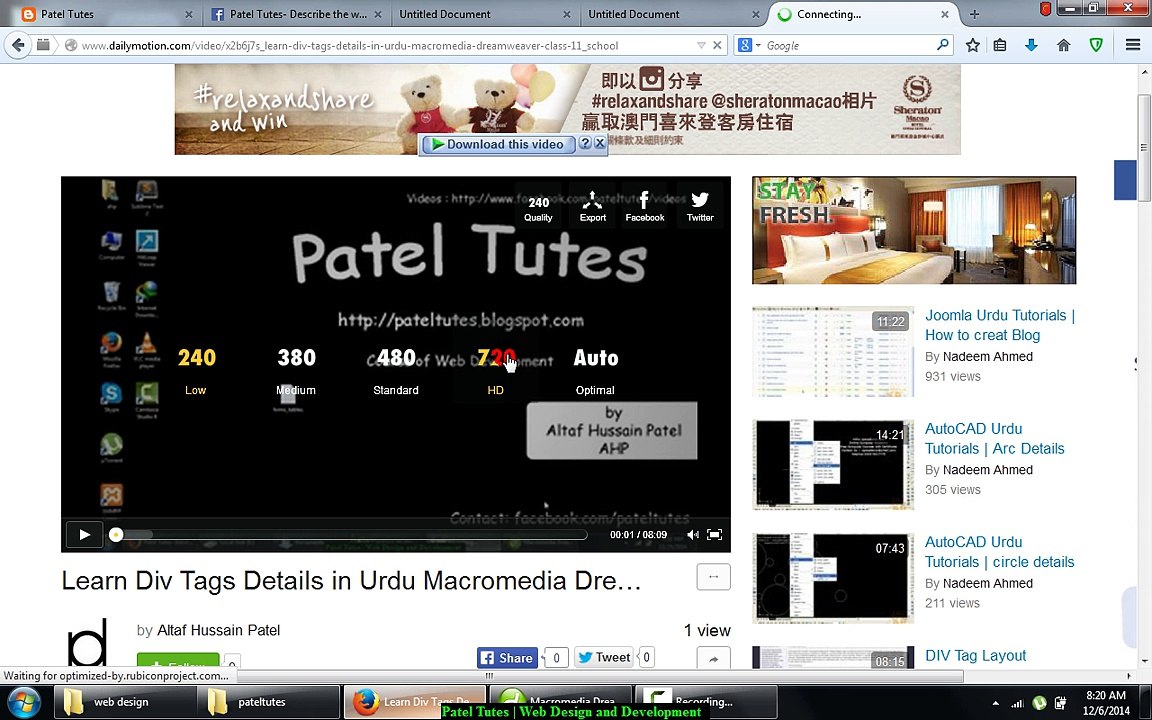Image resolution: width=1152 pixels, height=720 pixels.
Task: Open Nadeem Ahmed under Joomla video
Action: 987,356
